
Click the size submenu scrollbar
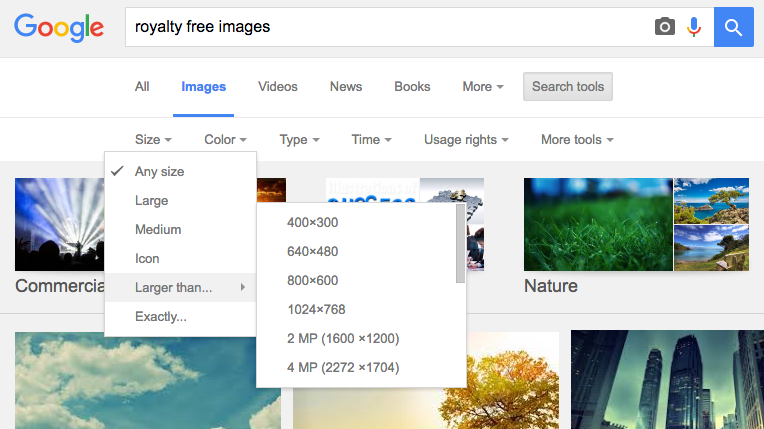click(x=460, y=245)
